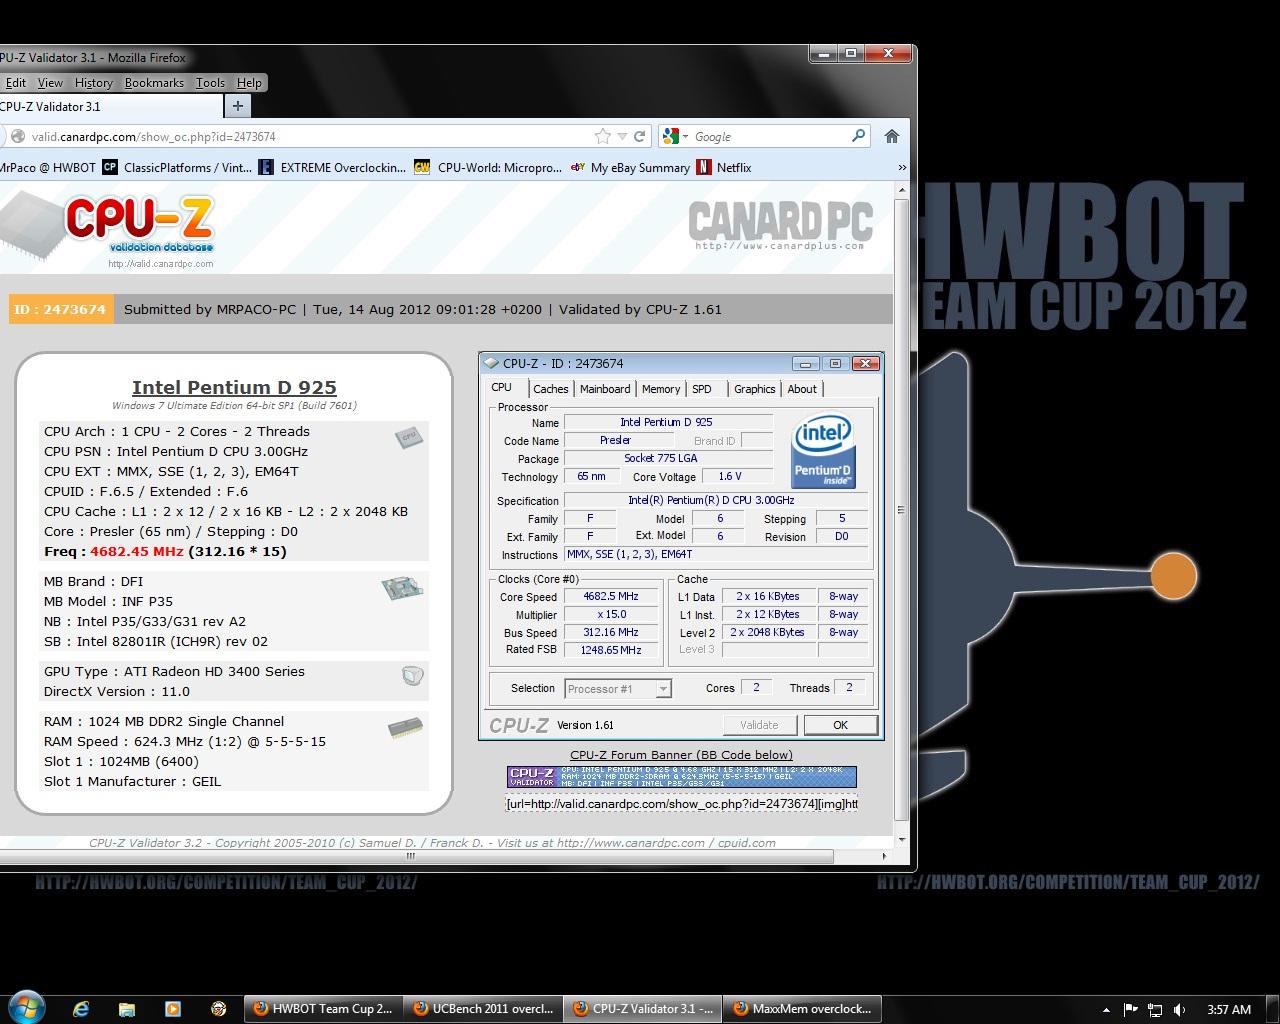Open CPU-World bookmark
The width and height of the screenshot is (1280, 1024).
(x=488, y=167)
